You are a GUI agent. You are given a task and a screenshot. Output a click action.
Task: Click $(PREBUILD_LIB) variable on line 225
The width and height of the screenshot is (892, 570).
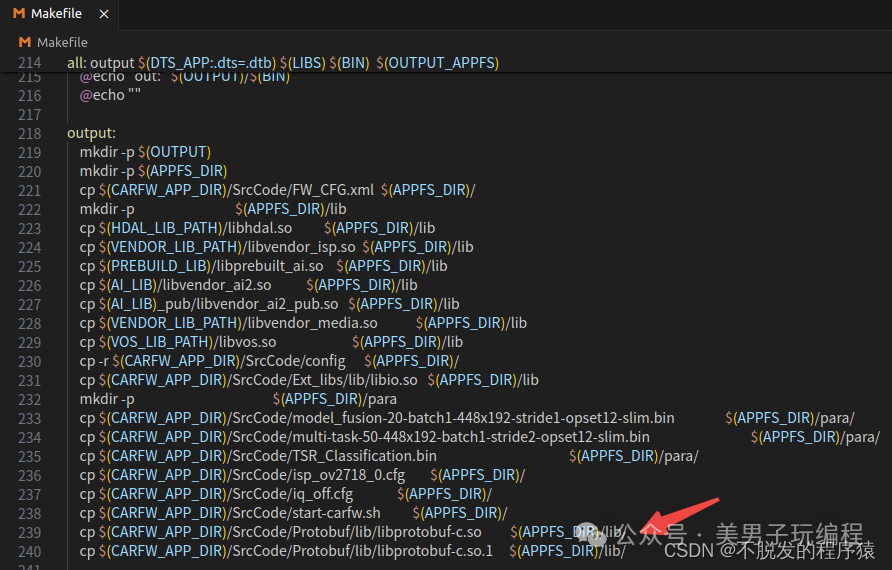(x=155, y=266)
